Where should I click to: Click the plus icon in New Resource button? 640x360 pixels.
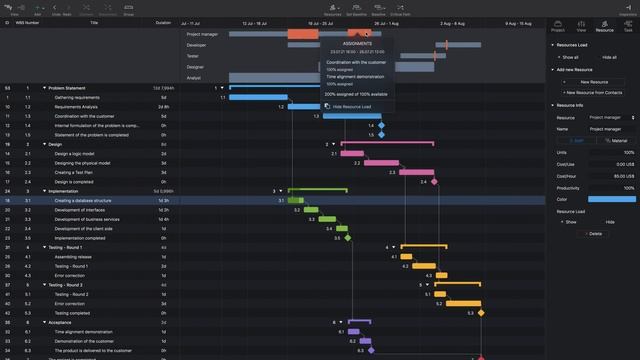click(x=564, y=82)
